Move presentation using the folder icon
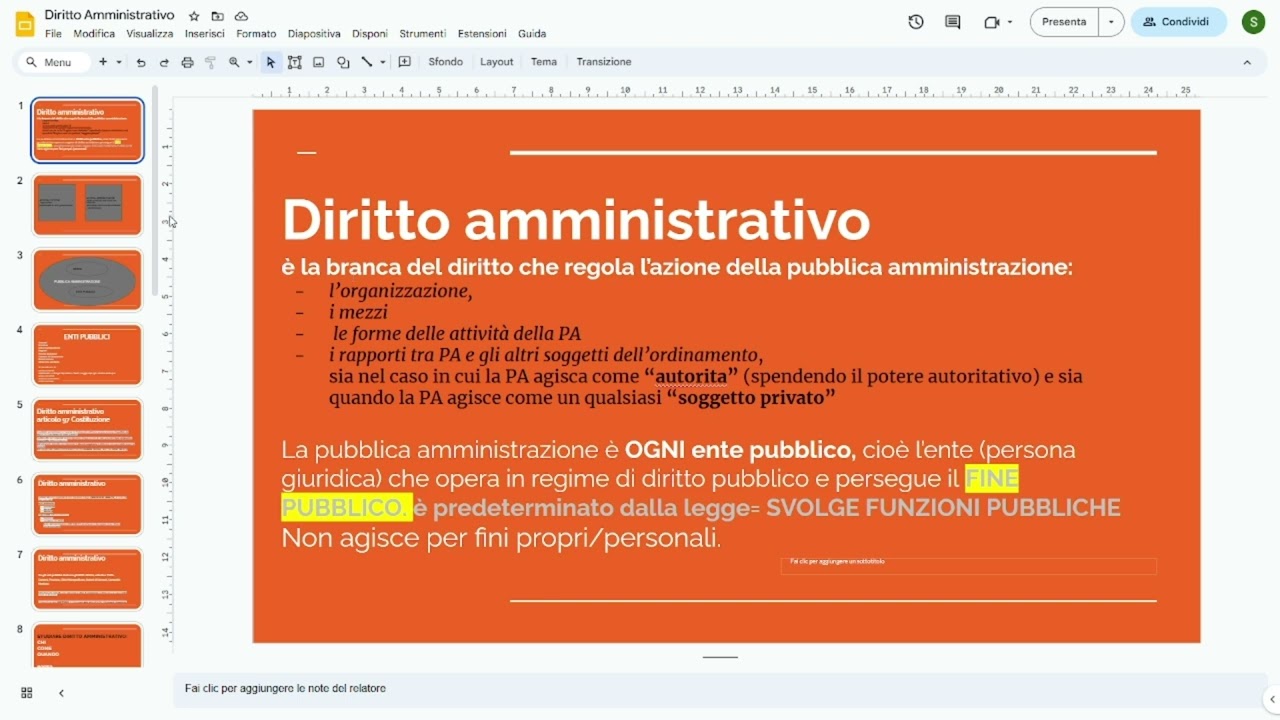 (217, 16)
